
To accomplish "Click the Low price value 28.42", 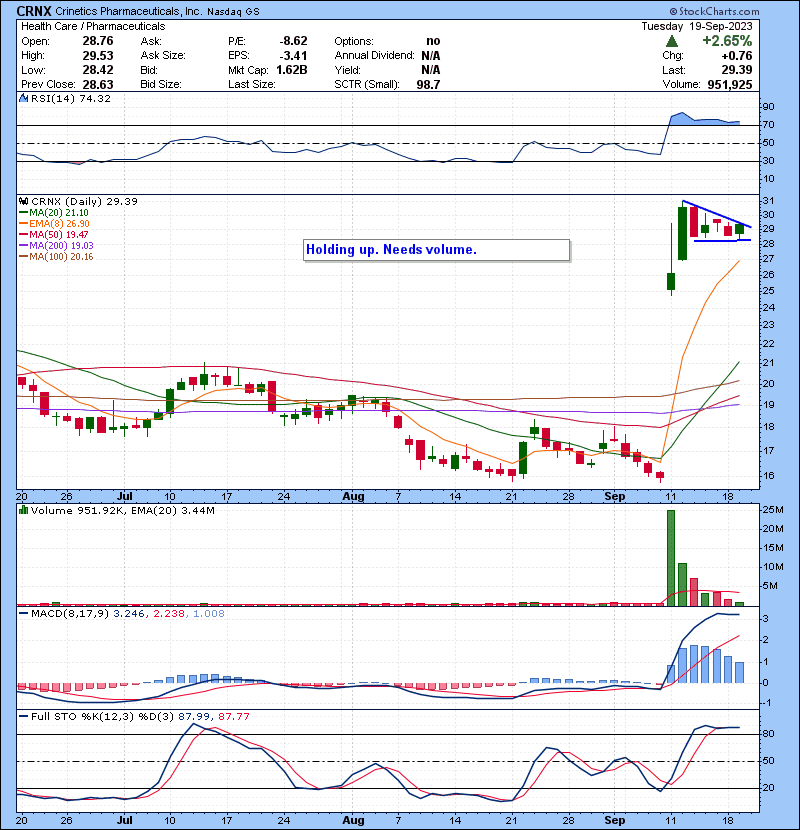I will [x=98, y=70].
